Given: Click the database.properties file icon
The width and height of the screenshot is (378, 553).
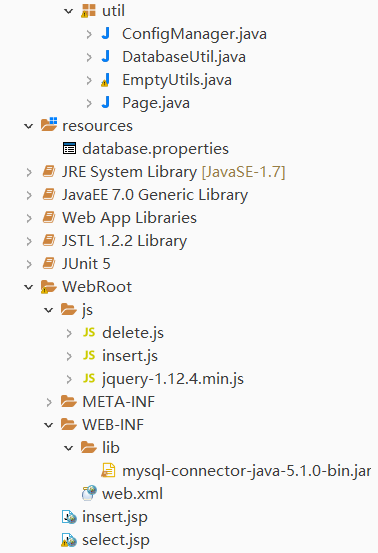Looking at the screenshot, I should (x=69, y=148).
